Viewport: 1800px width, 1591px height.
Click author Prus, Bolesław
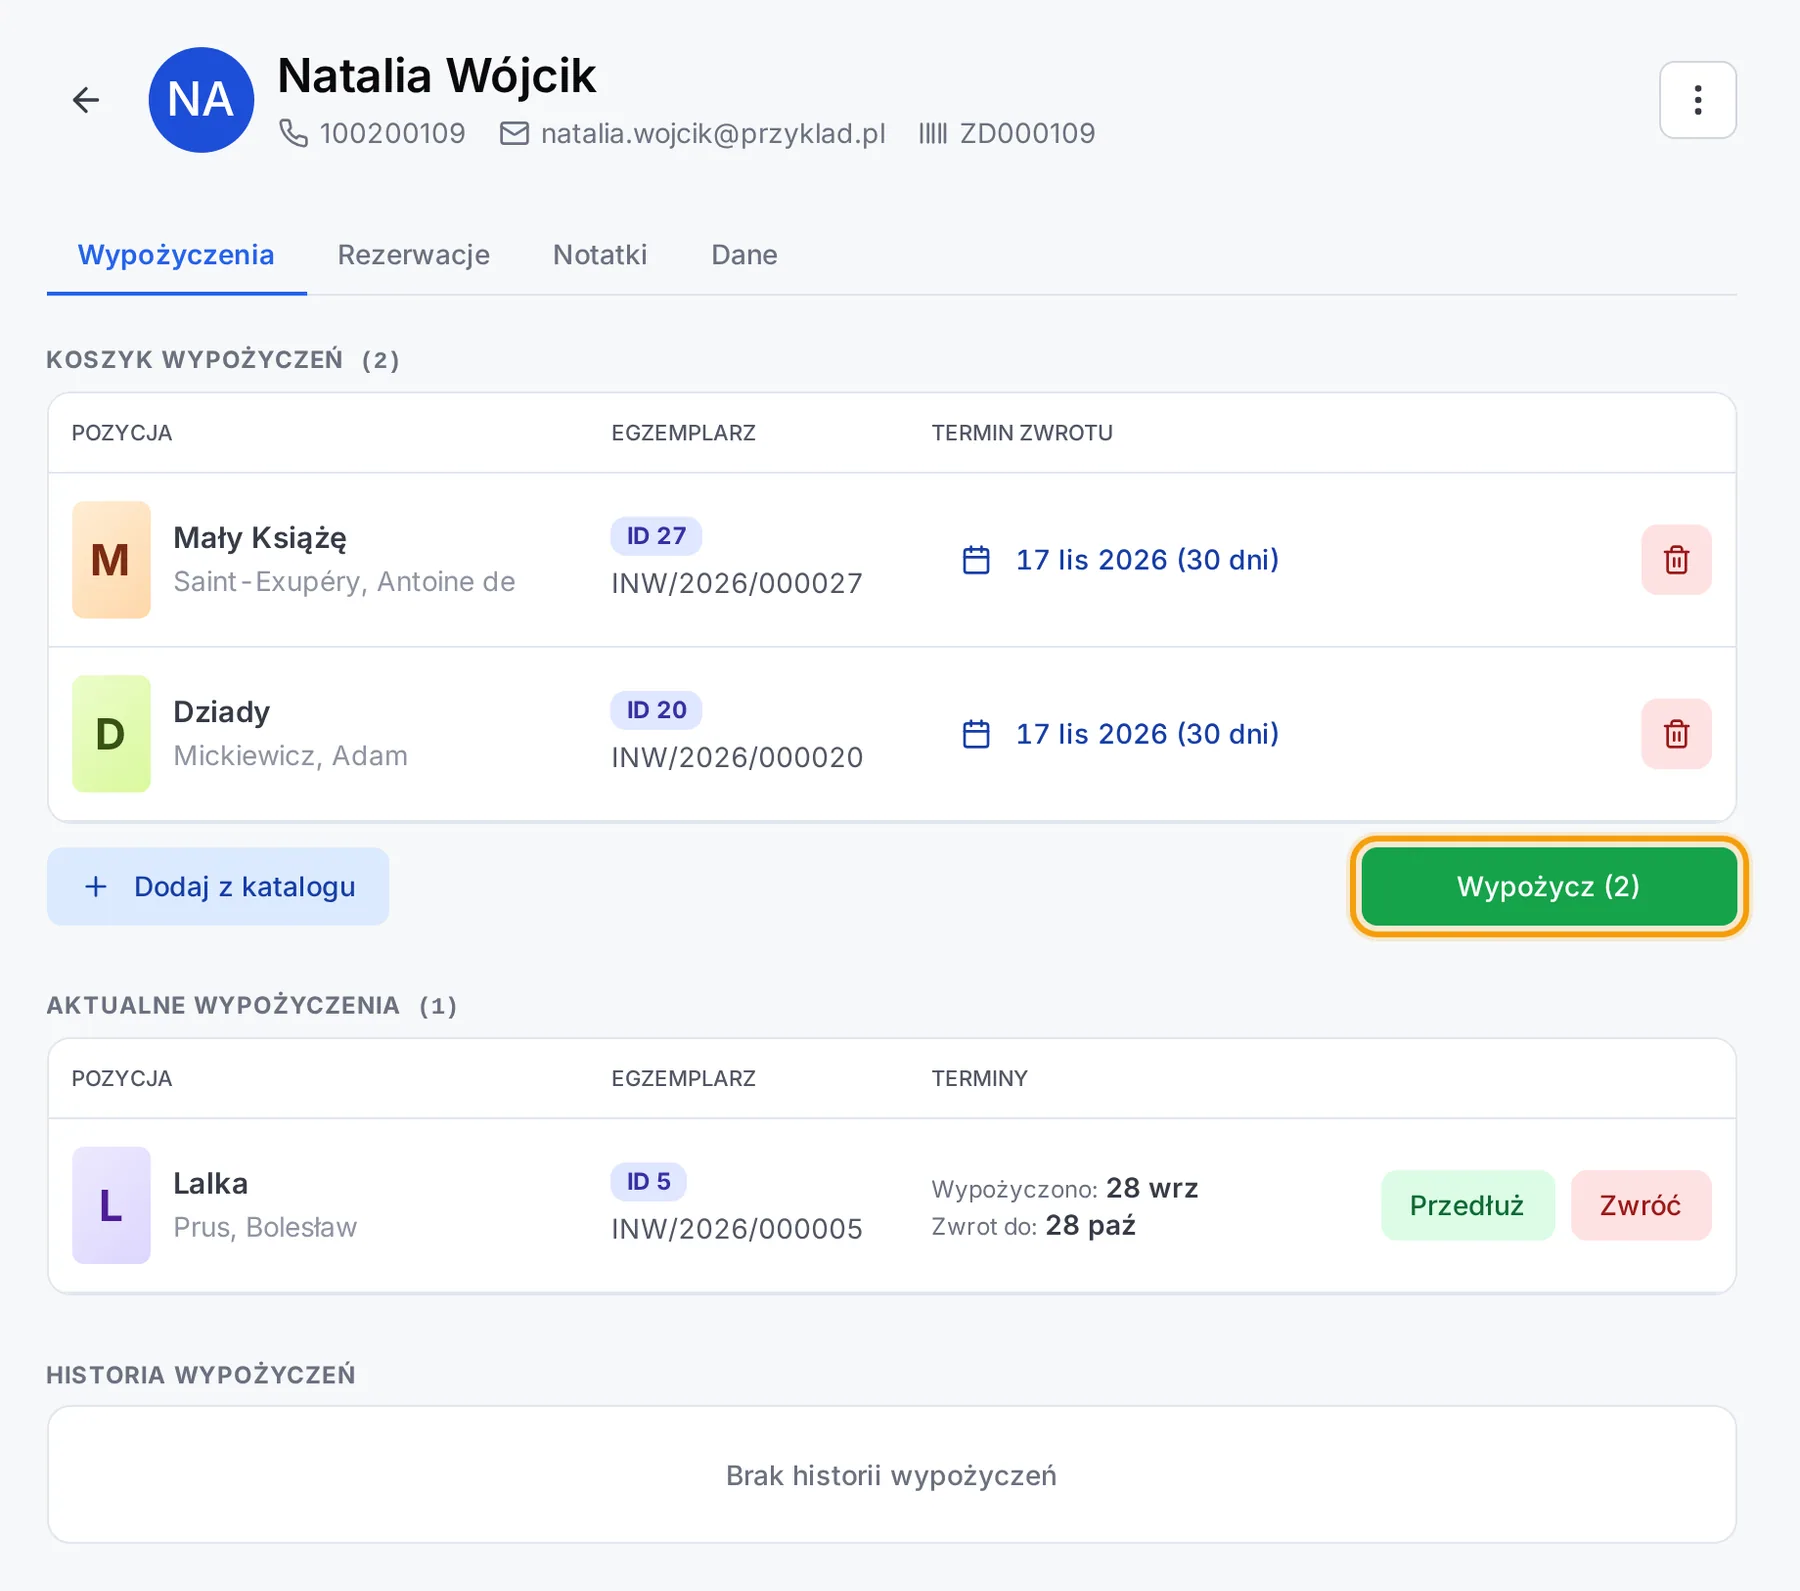(x=265, y=1227)
